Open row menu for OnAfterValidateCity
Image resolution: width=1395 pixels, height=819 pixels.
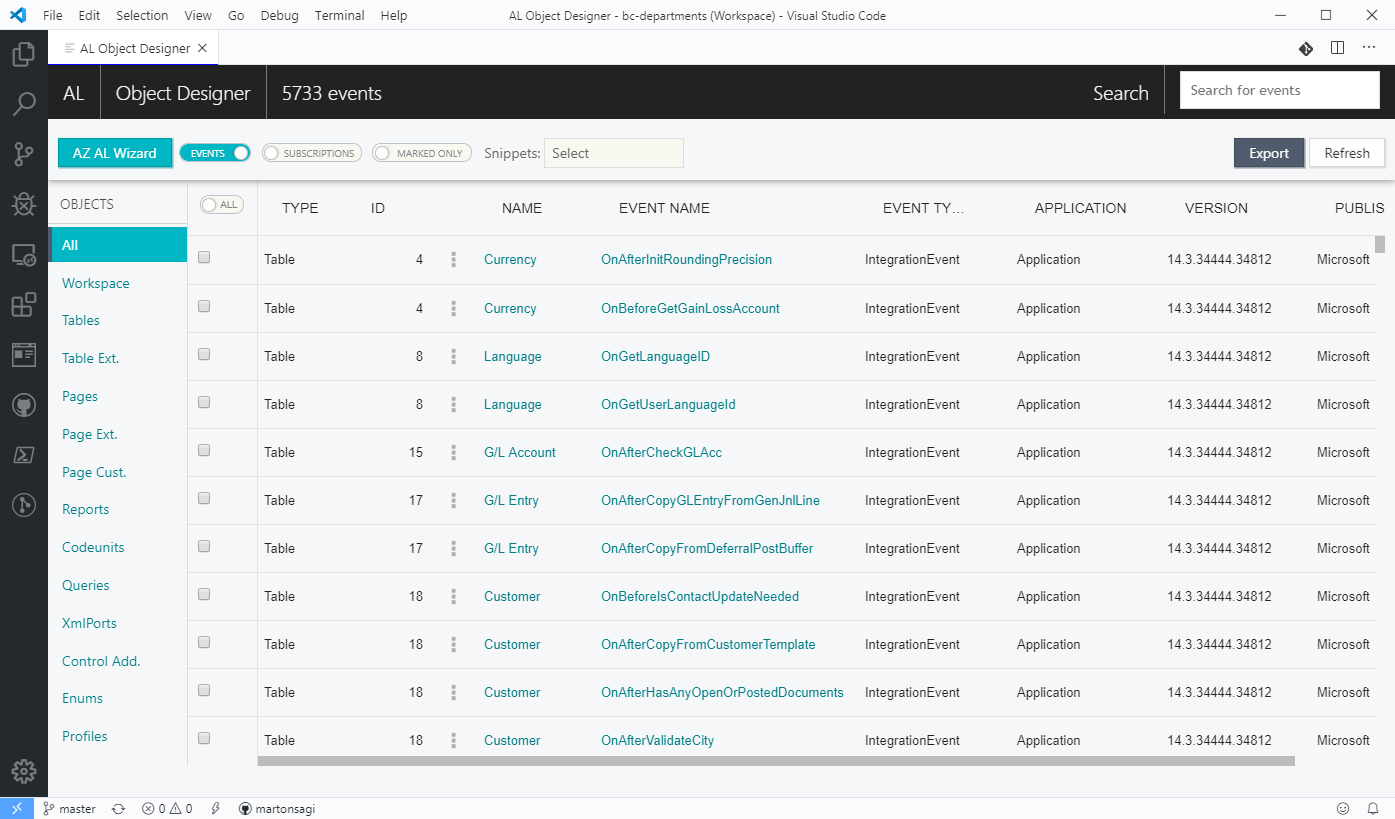point(454,740)
